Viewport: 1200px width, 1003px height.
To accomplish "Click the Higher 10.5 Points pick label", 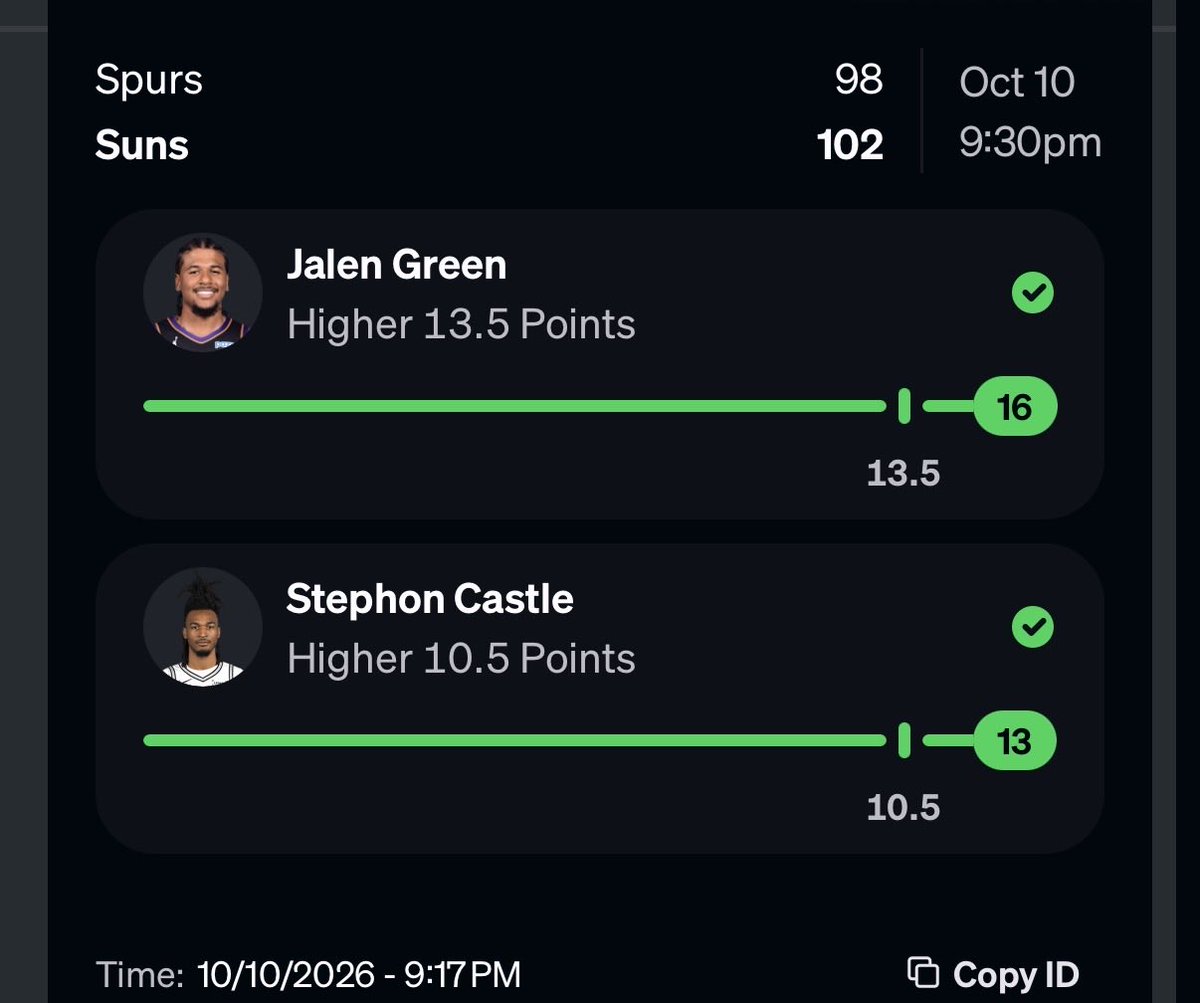I will 461,659.
